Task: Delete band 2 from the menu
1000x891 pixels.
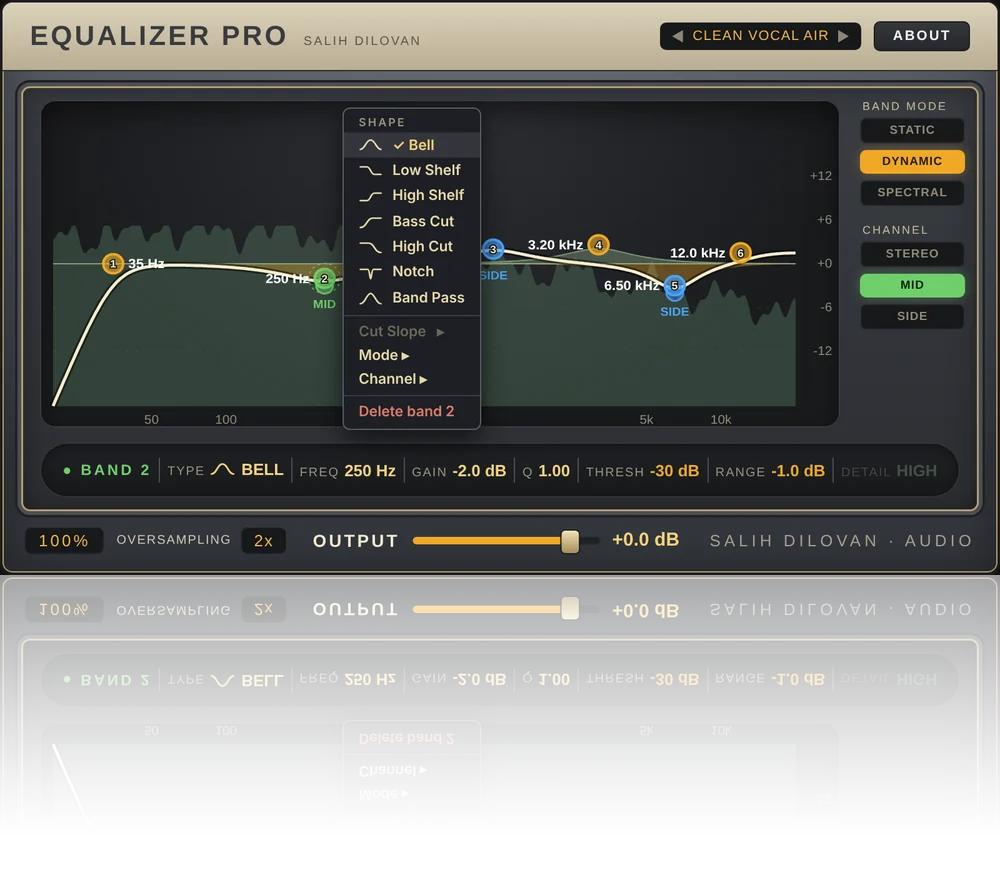Action: click(x=412, y=411)
